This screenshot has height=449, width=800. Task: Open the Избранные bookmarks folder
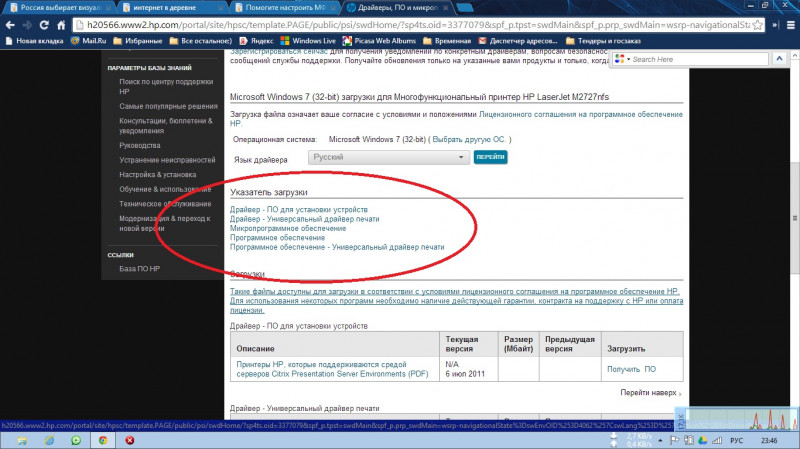137,41
